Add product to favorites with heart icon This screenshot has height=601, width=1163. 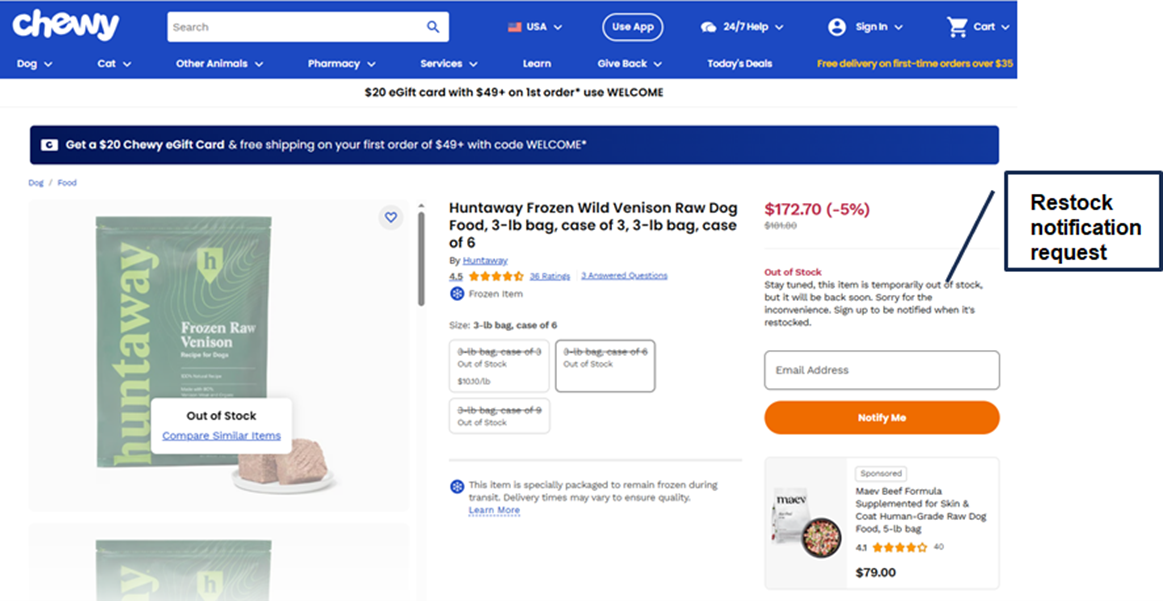391,217
